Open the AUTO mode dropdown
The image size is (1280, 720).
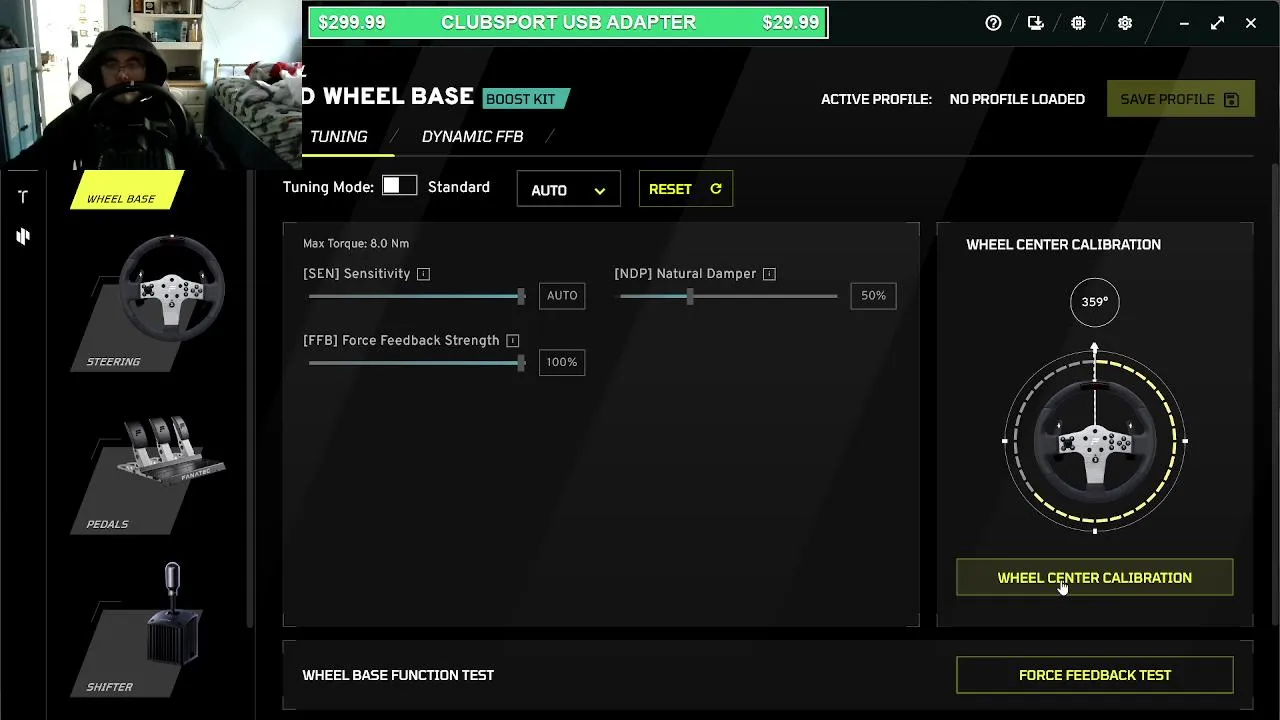point(568,190)
